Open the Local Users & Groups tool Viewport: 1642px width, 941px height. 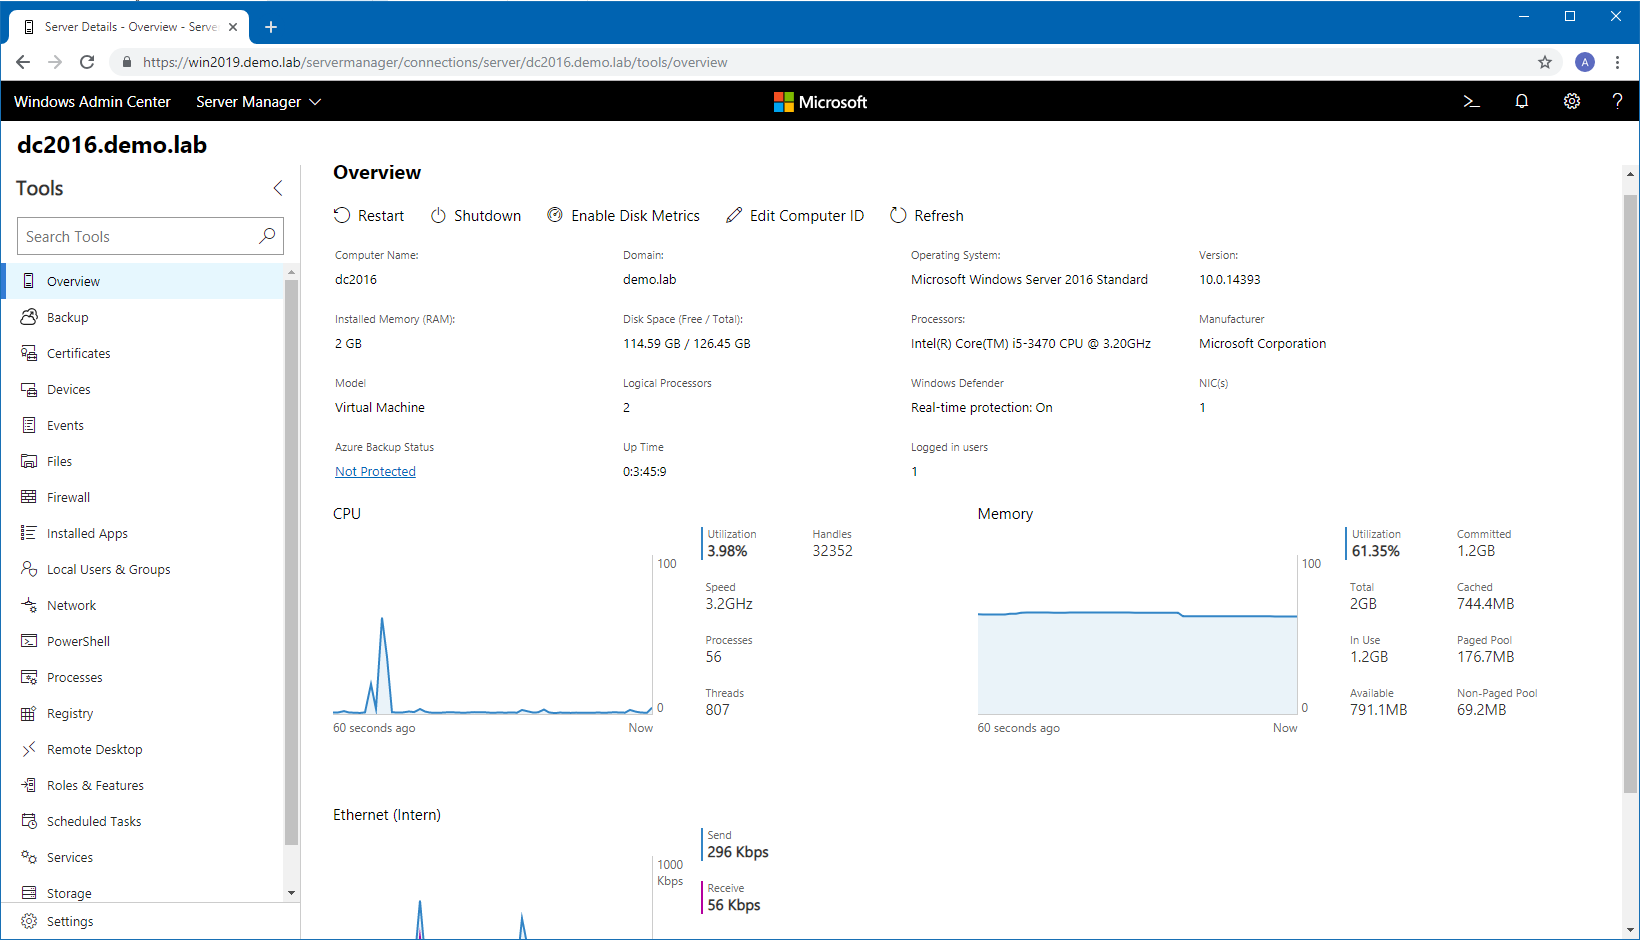pyautogui.click(x=108, y=569)
